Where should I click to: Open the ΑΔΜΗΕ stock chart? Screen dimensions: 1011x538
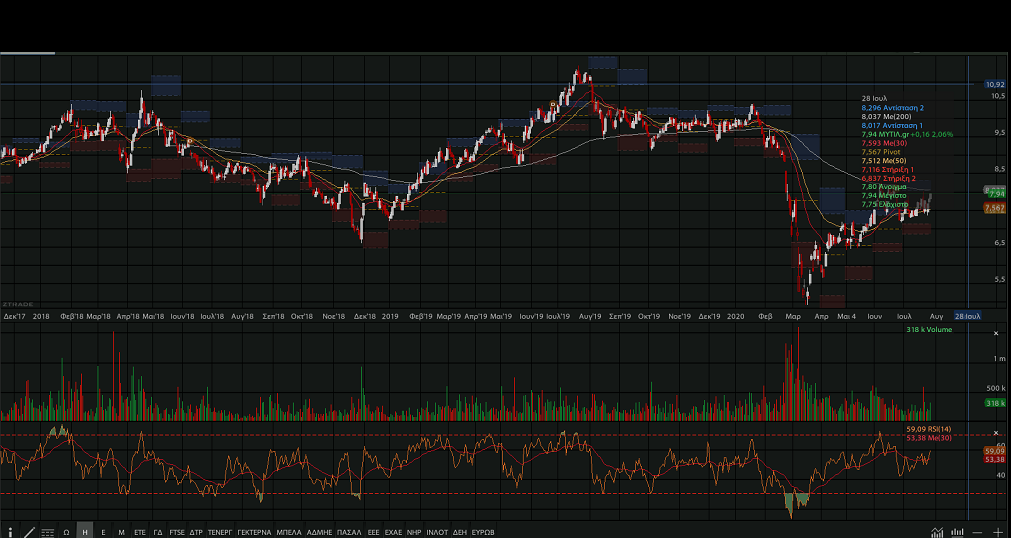pyautogui.click(x=319, y=532)
